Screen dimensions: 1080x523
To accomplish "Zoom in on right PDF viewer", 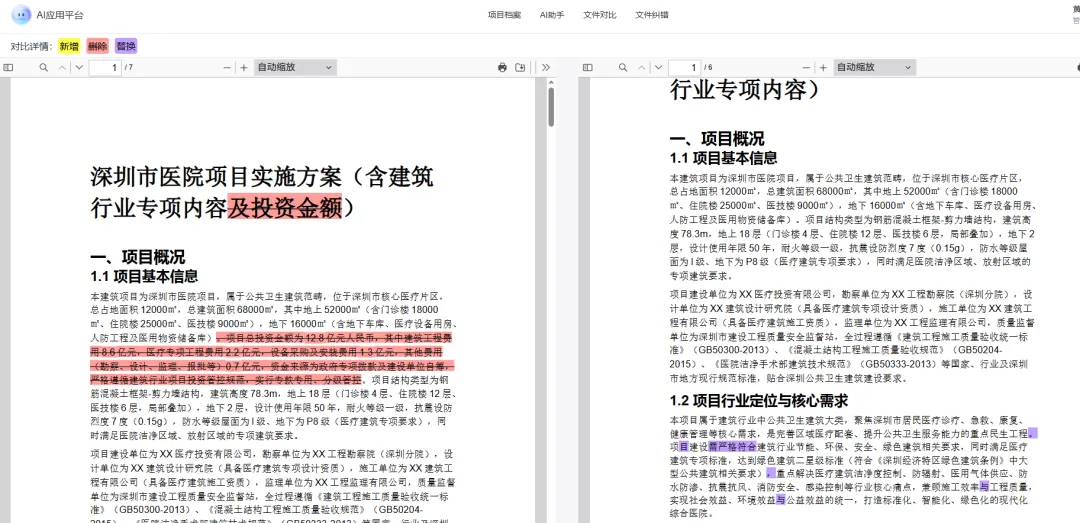I will (822, 68).
